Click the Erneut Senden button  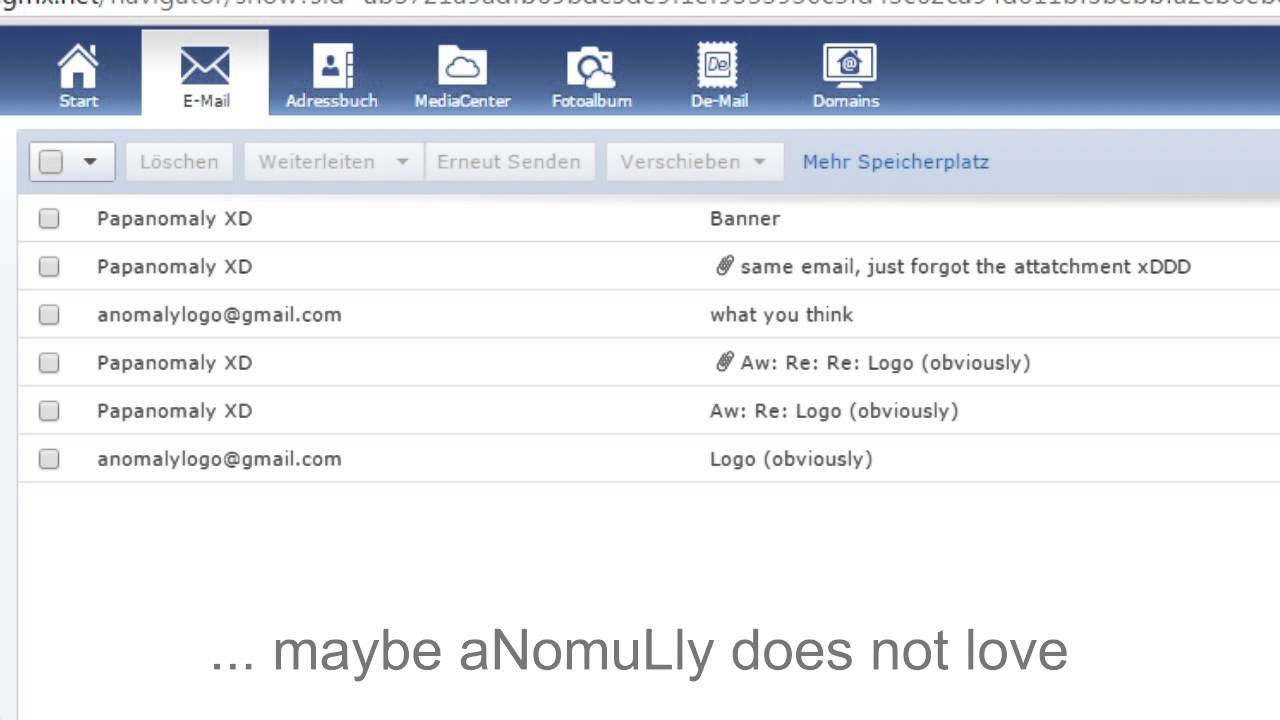(x=509, y=162)
